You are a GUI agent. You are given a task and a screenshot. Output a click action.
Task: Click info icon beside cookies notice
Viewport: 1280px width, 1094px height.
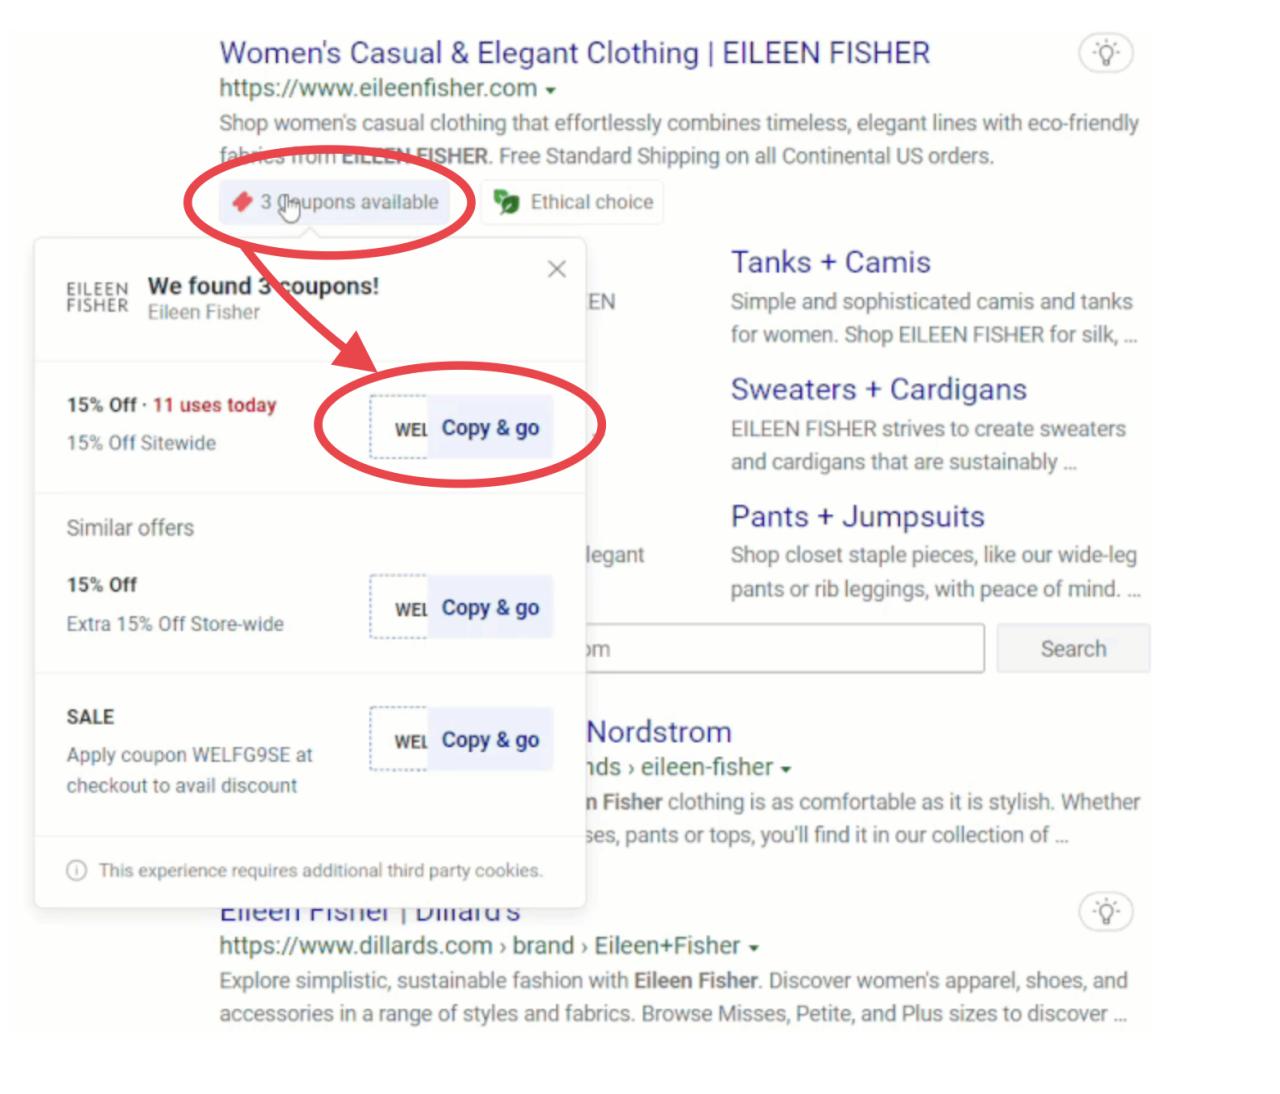pos(77,870)
